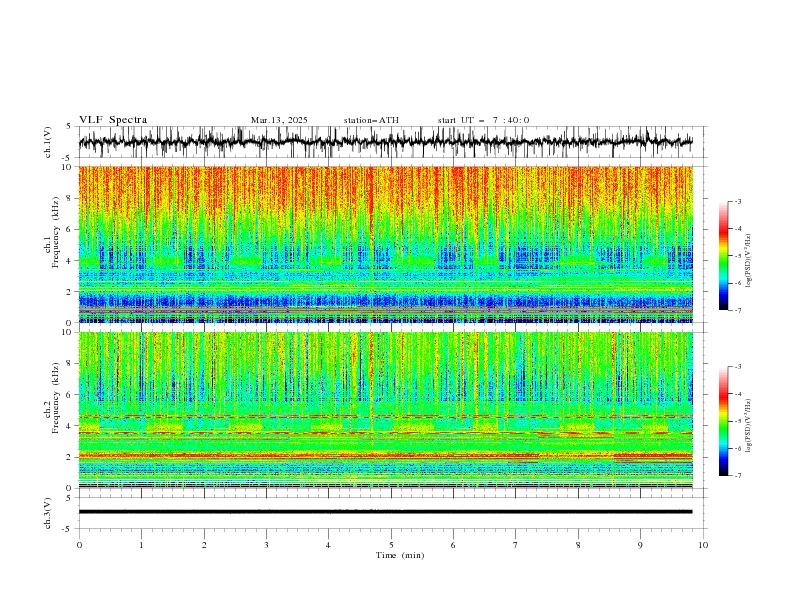The width and height of the screenshot is (792, 612).
Task: Click the ch.2 Frequency (kHz) axis label
Action: coord(52,398)
